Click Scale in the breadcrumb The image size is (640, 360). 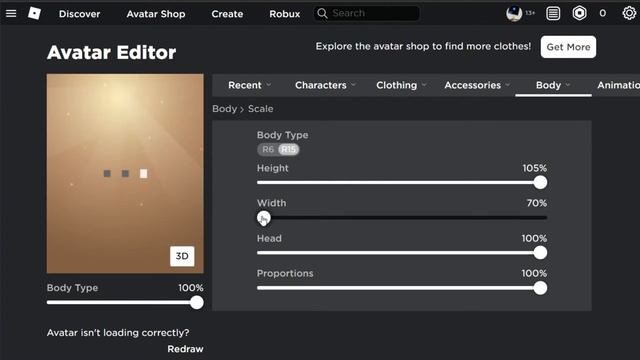(x=260, y=109)
